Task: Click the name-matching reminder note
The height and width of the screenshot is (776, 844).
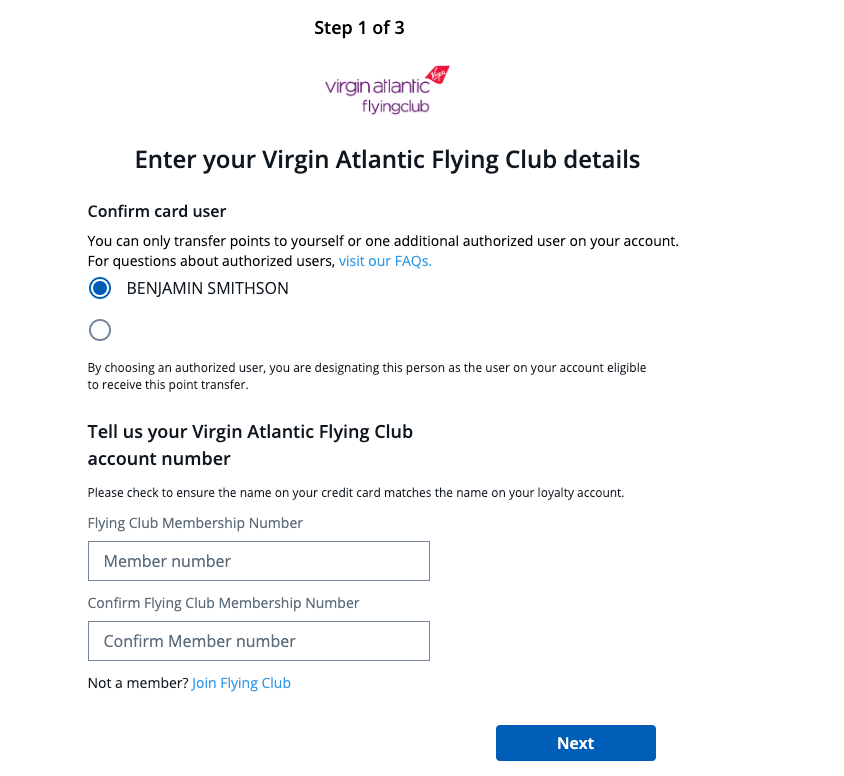Action: 355,493
